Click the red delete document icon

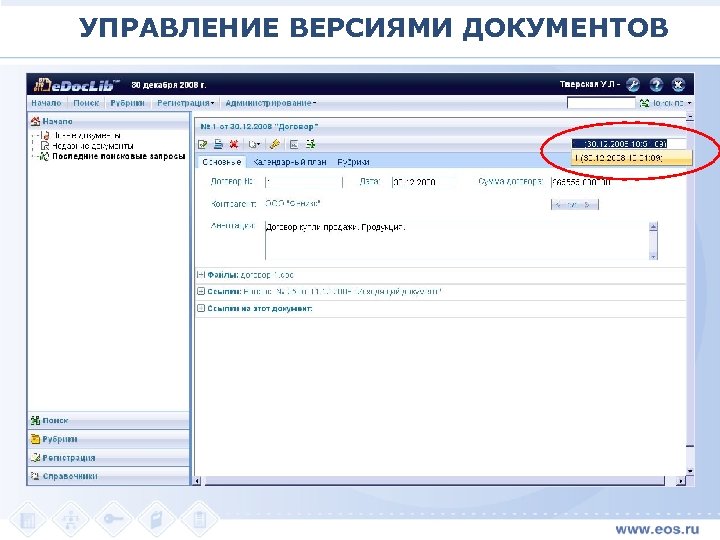[x=234, y=144]
